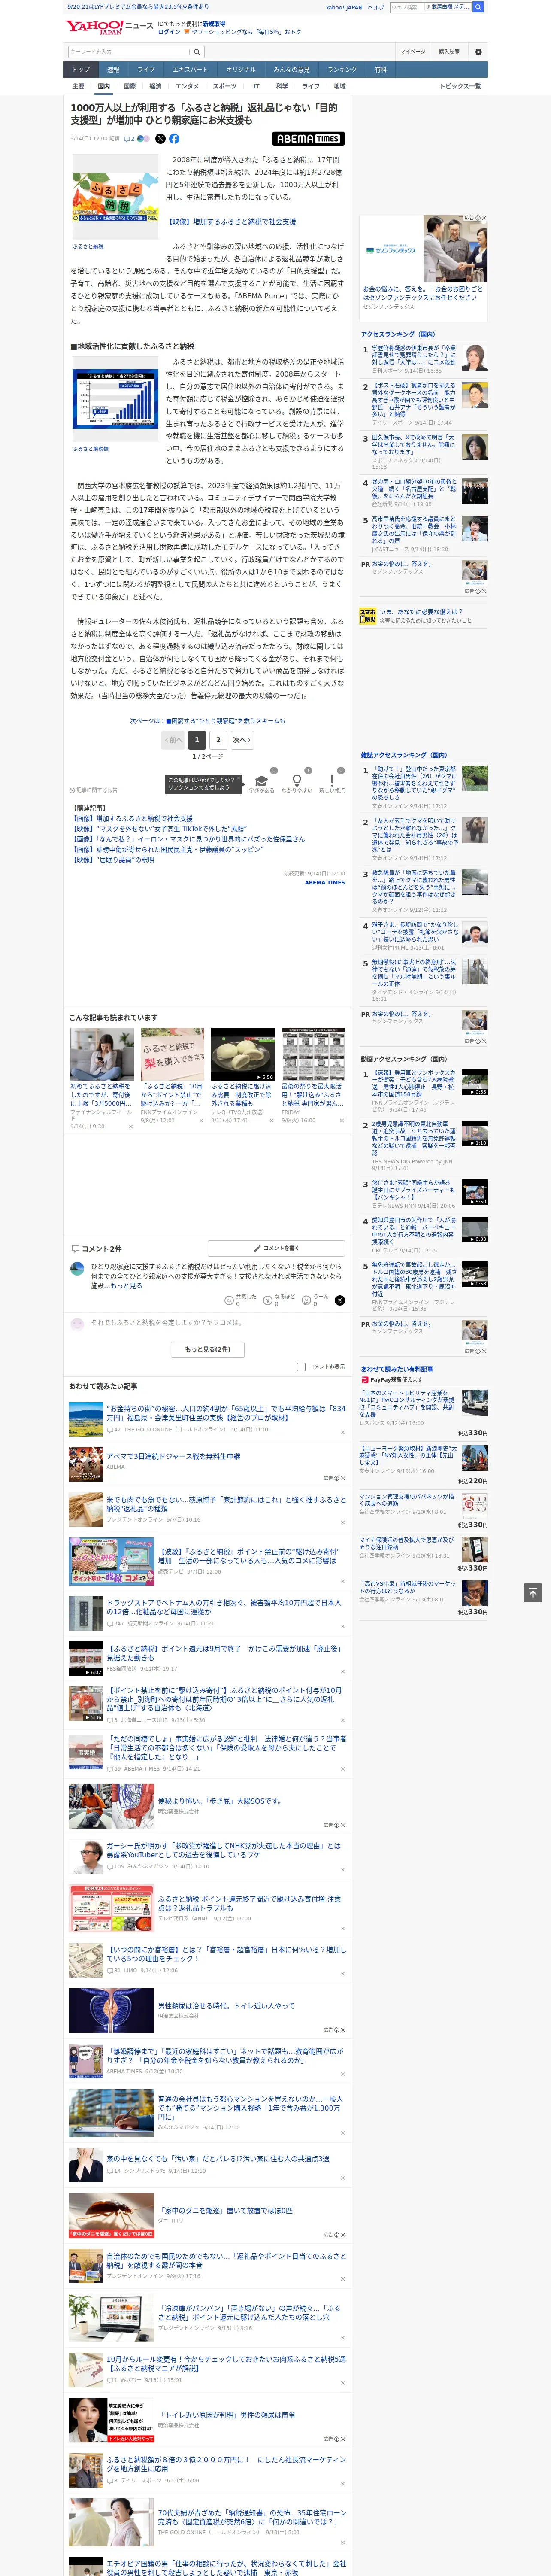The image size is (551, 2576).
Task: Share article on X icon under headline
Action: 160,139
